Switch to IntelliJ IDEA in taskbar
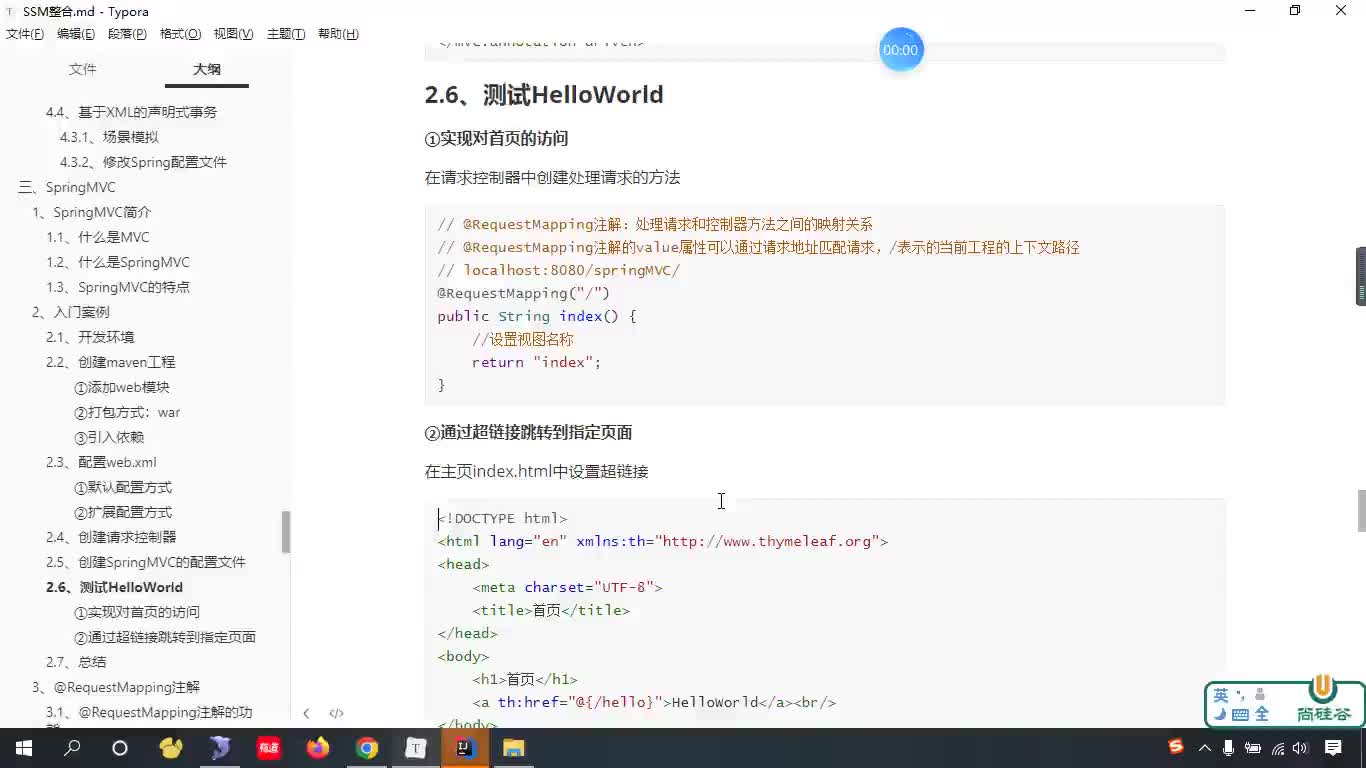1366x768 pixels. tap(465, 748)
